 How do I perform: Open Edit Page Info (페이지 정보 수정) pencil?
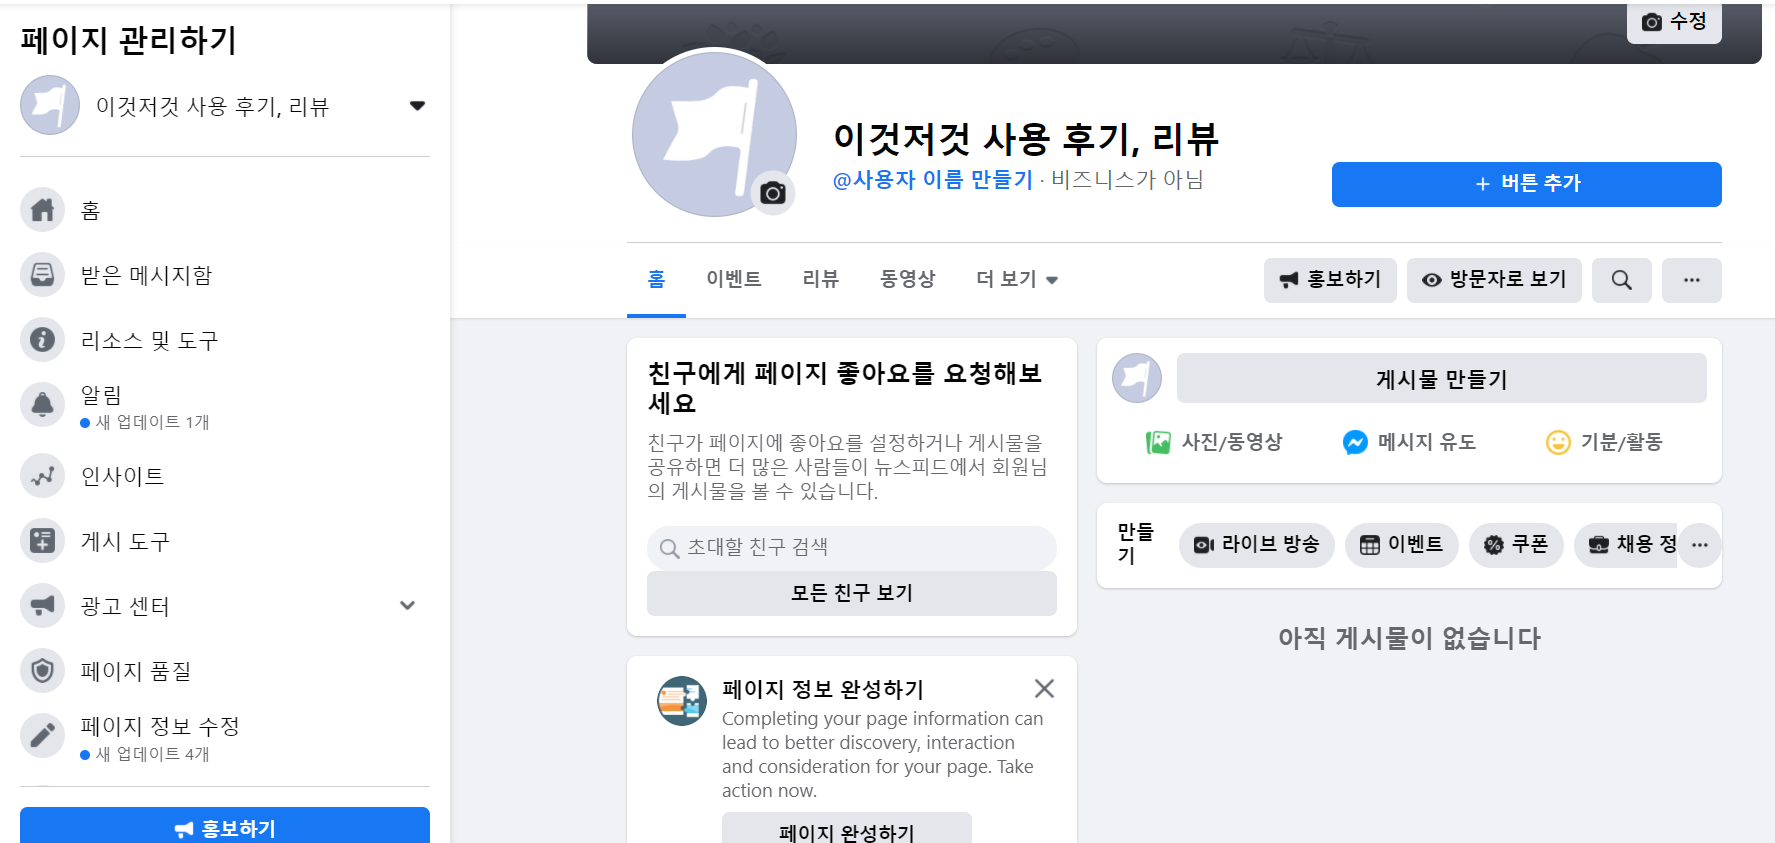(x=42, y=736)
